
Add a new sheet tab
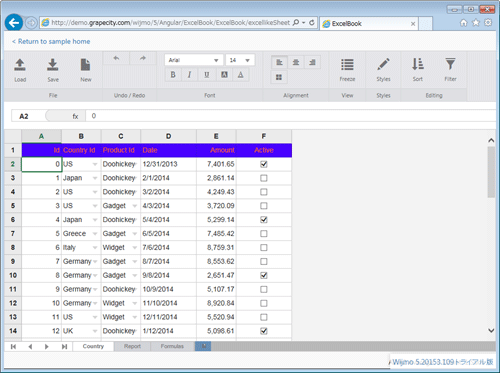203,346
